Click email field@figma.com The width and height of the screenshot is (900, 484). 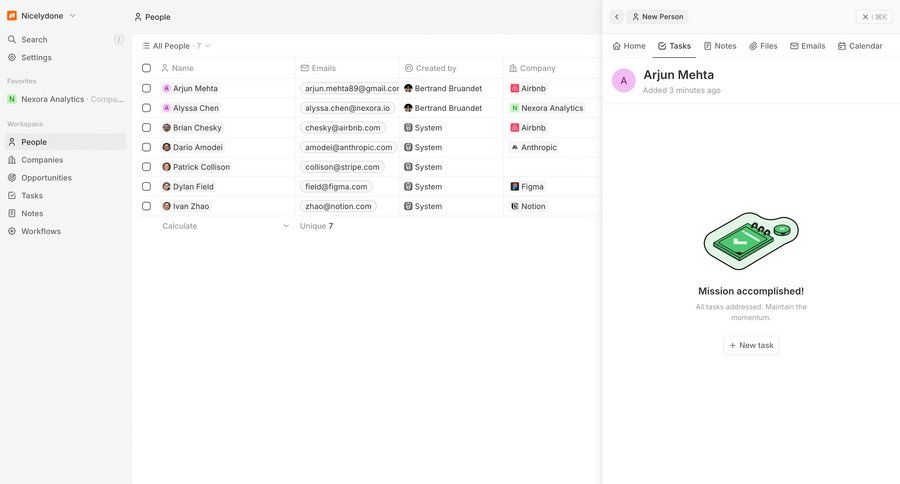tap(336, 187)
